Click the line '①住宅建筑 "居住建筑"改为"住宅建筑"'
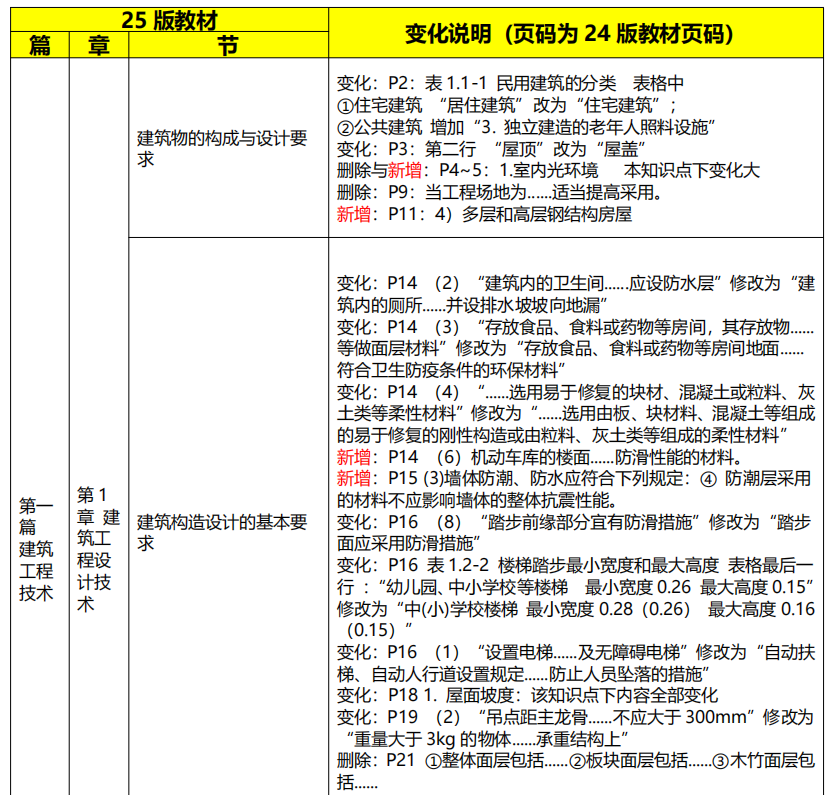This screenshot has height=795, width=830. coord(507,105)
